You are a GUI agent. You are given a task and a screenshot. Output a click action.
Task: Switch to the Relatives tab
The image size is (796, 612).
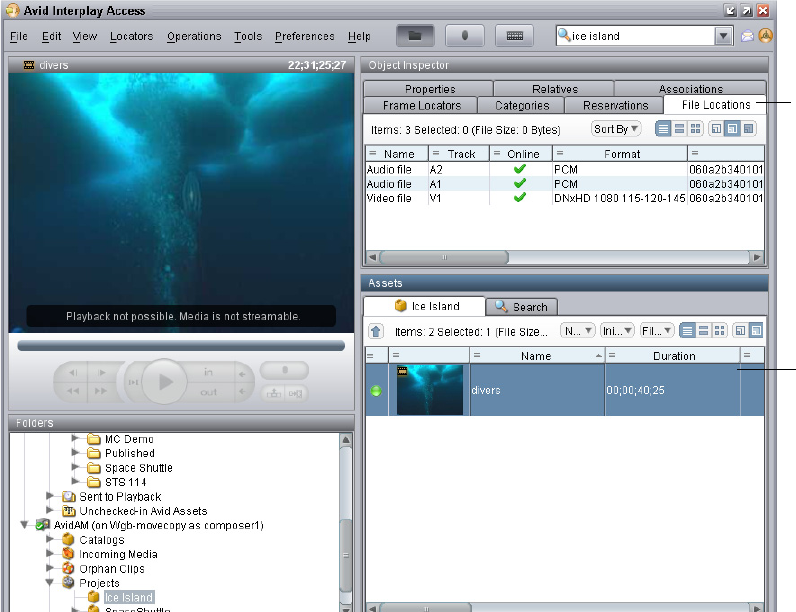click(x=554, y=88)
